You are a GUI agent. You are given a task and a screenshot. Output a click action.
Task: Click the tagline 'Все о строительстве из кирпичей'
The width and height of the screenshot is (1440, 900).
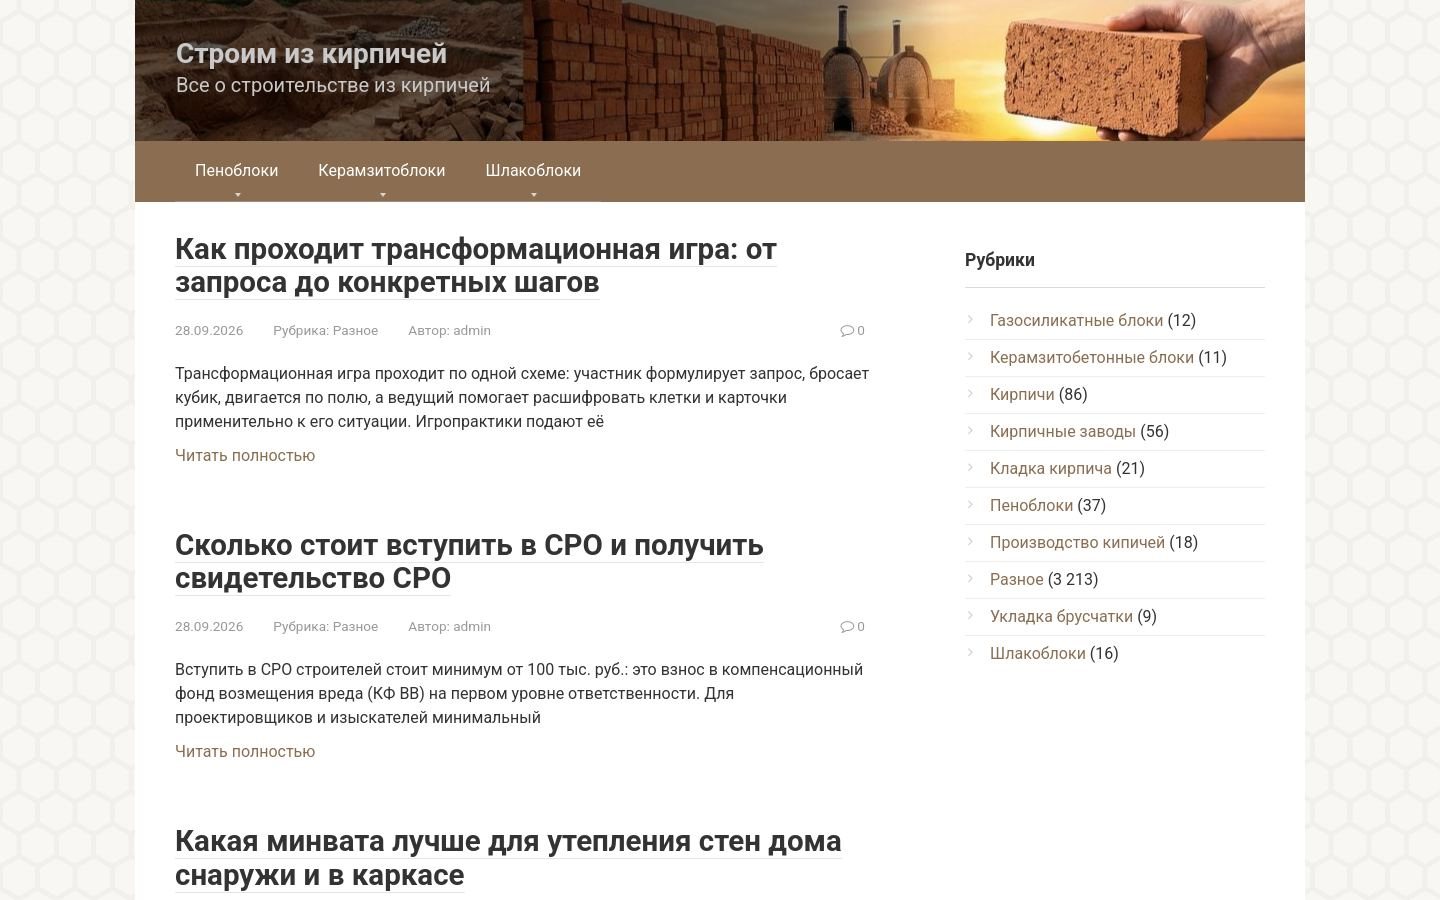click(x=333, y=85)
